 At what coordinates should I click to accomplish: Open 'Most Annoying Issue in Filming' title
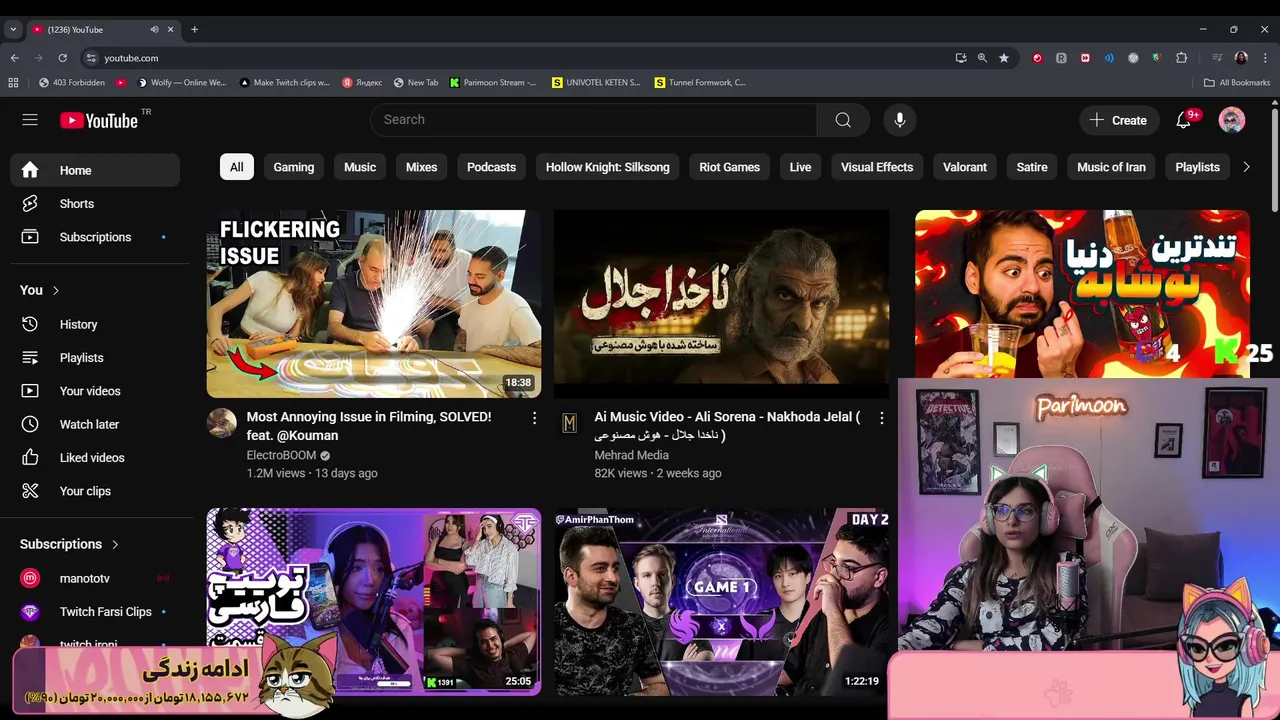(x=369, y=426)
